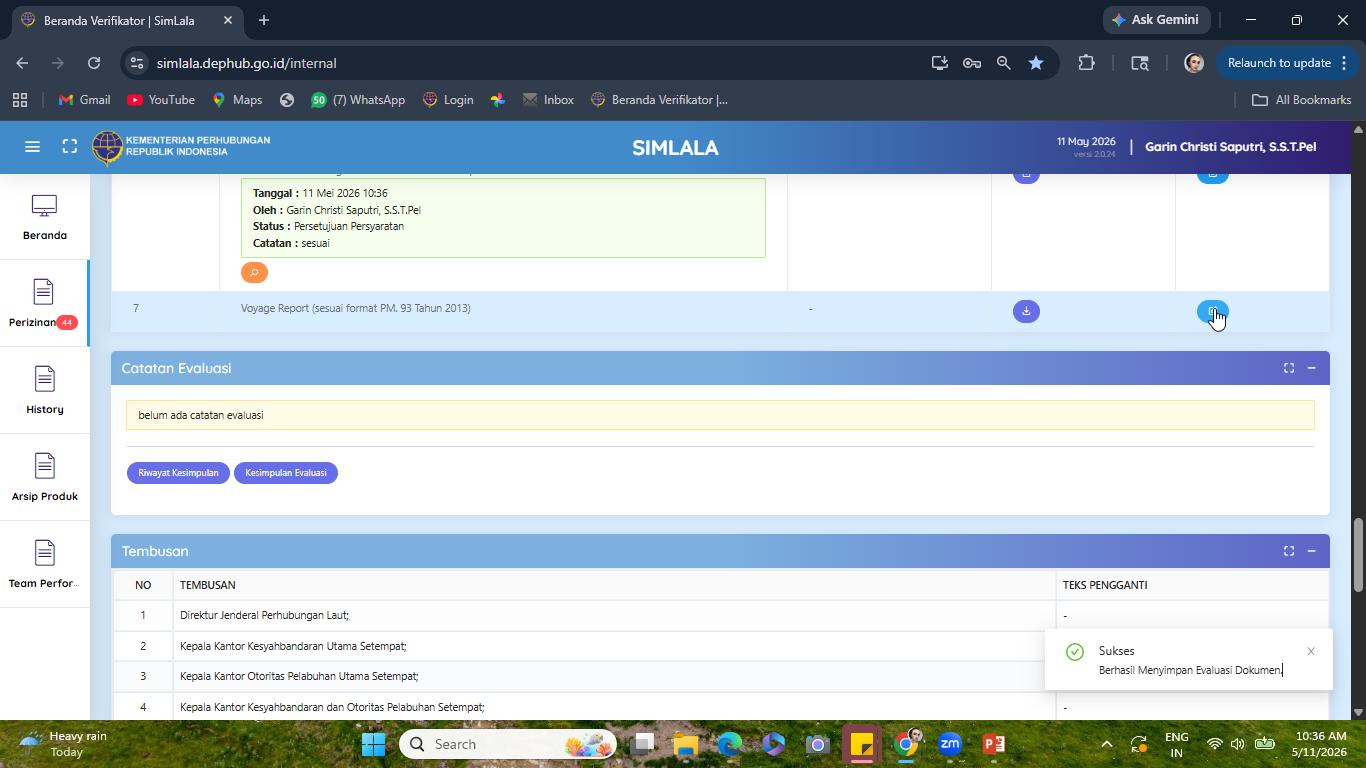Click the page vertical scrollbar thumb

[1357, 555]
